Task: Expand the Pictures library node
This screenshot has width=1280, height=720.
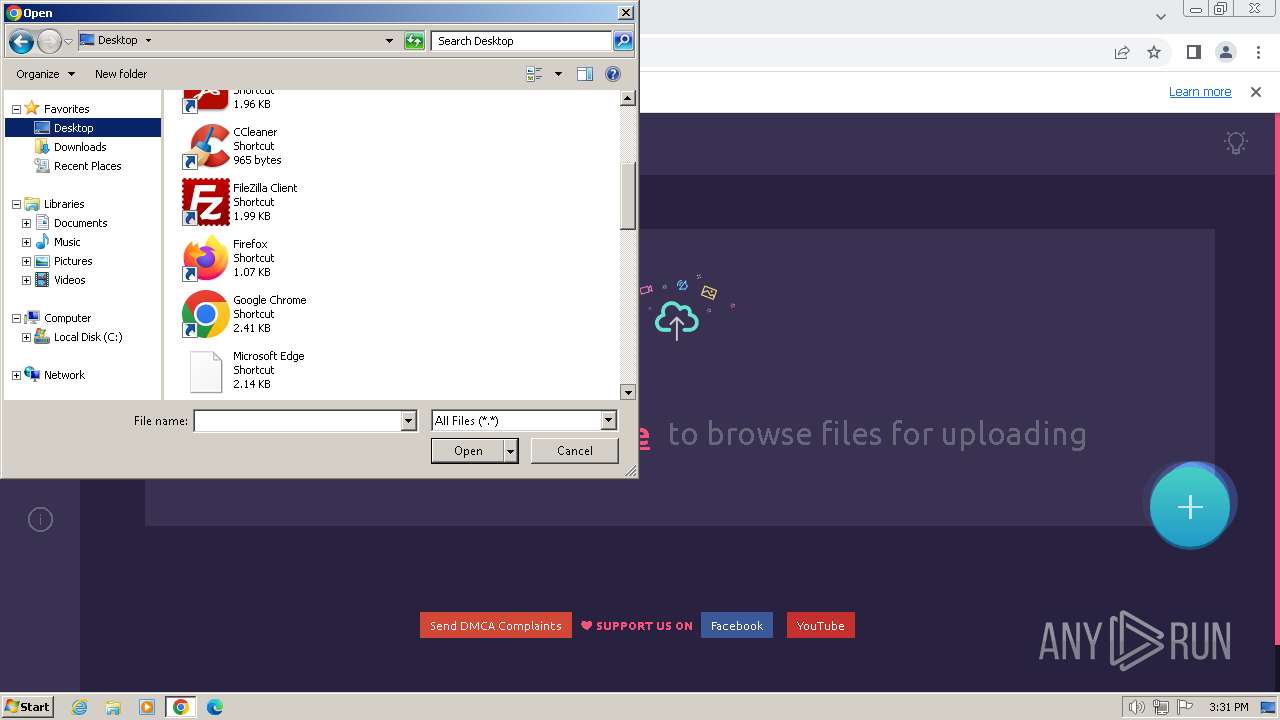Action: [26, 261]
